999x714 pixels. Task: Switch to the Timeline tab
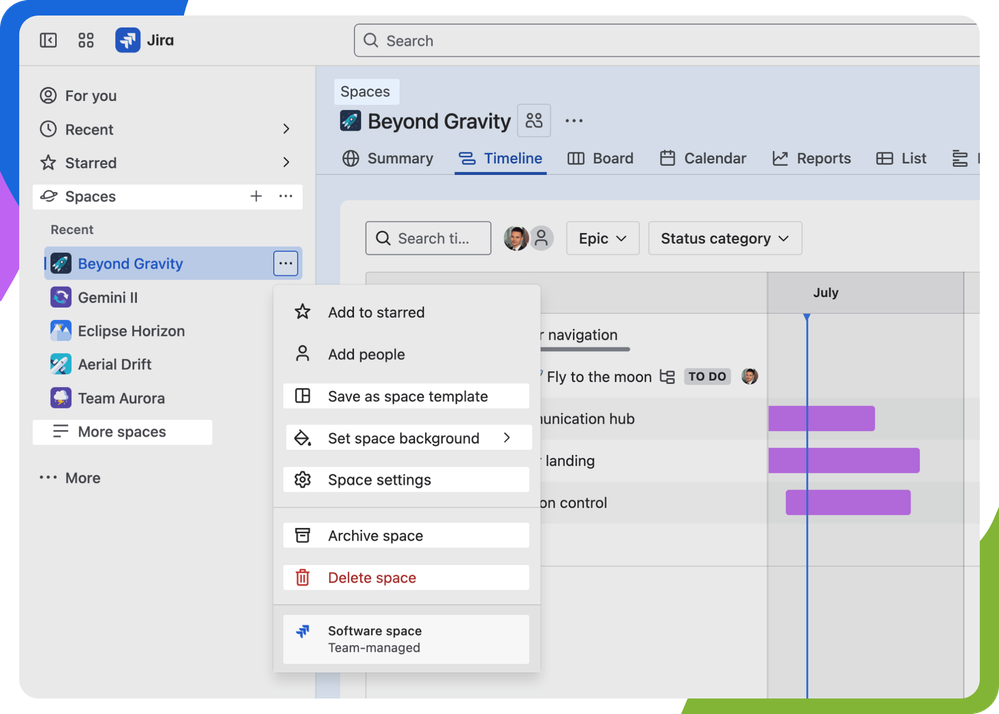point(501,159)
